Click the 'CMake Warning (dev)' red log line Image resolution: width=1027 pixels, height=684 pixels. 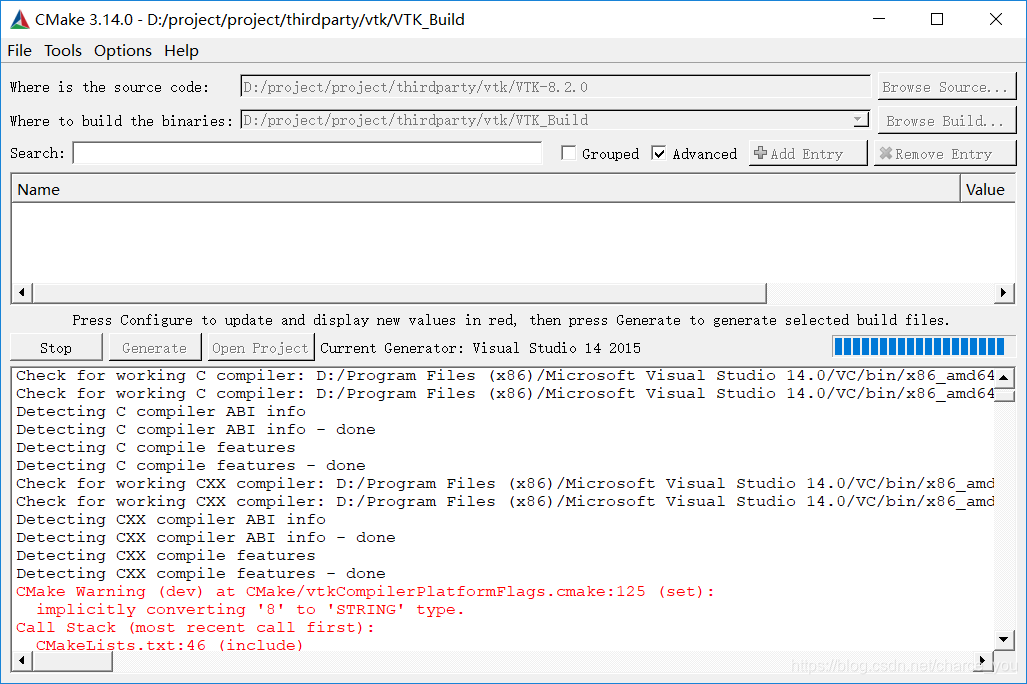coord(365,592)
